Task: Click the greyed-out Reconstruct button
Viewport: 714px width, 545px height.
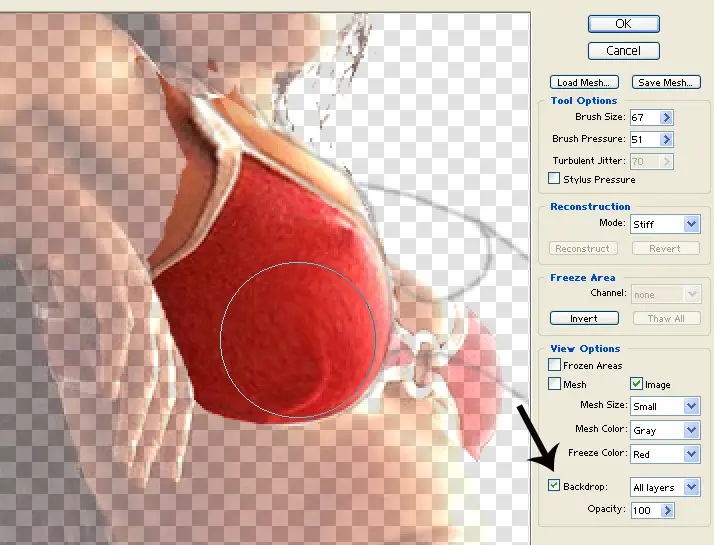Action: (583, 248)
